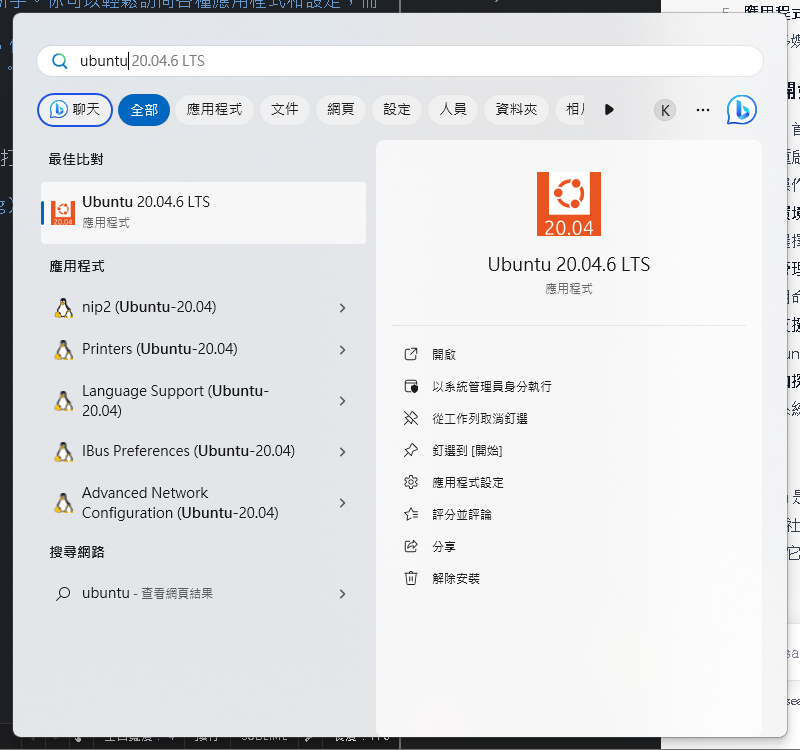The width and height of the screenshot is (800, 750).
Task: Open Language Support (Ubuntu-20.04) result
Action: pyautogui.click(x=204, y=401)
